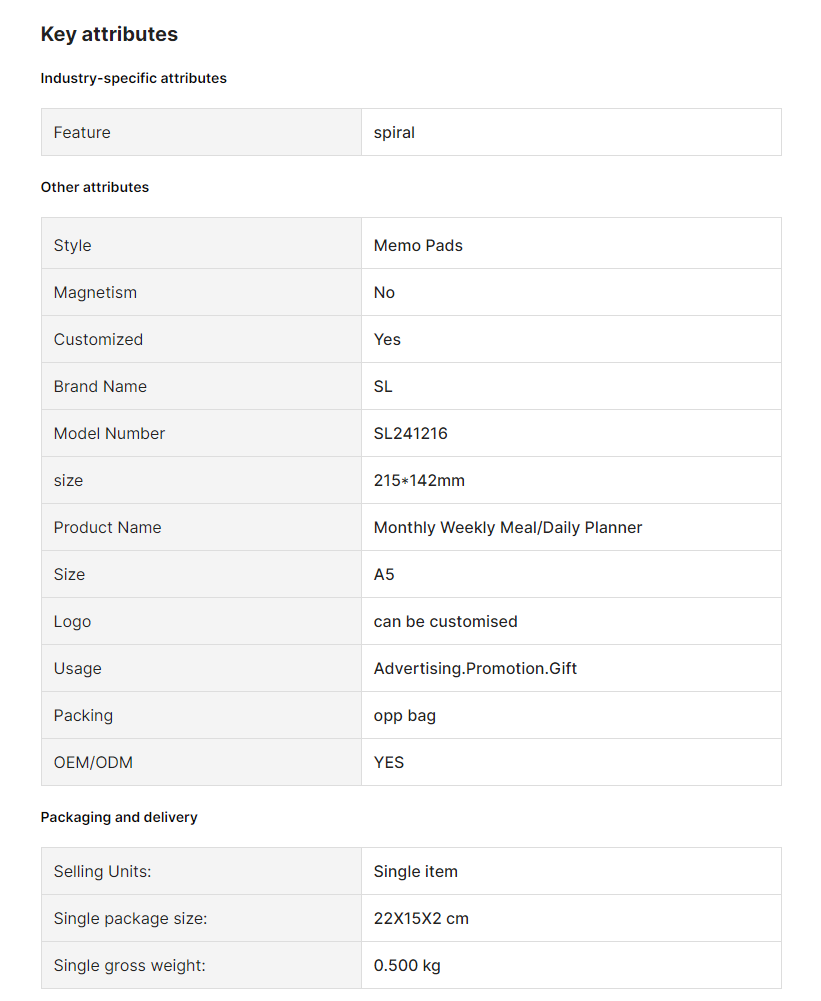Click the 22X15X2 cm package size
The image size is (821, 1001).
pyautogui.click(x=421, y=919)
